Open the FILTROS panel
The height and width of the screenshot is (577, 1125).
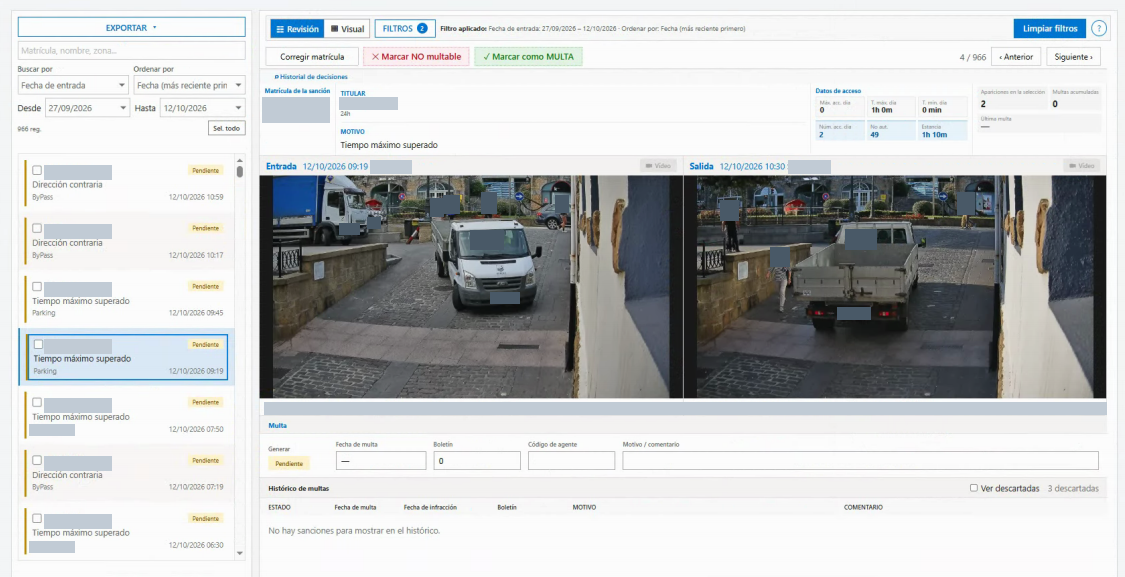pos(405,29)
